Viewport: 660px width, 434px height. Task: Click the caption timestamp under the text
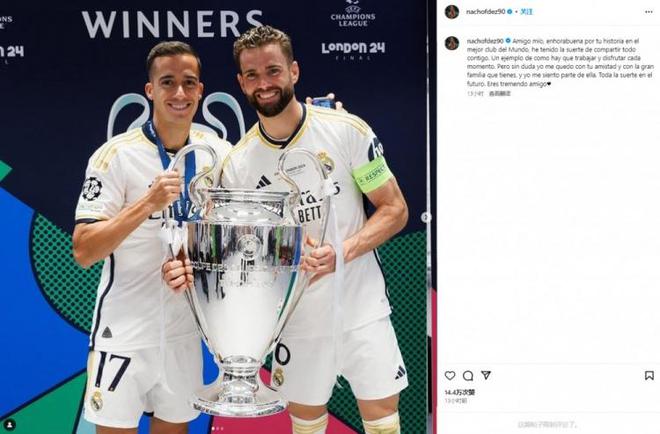click(475, 93)
